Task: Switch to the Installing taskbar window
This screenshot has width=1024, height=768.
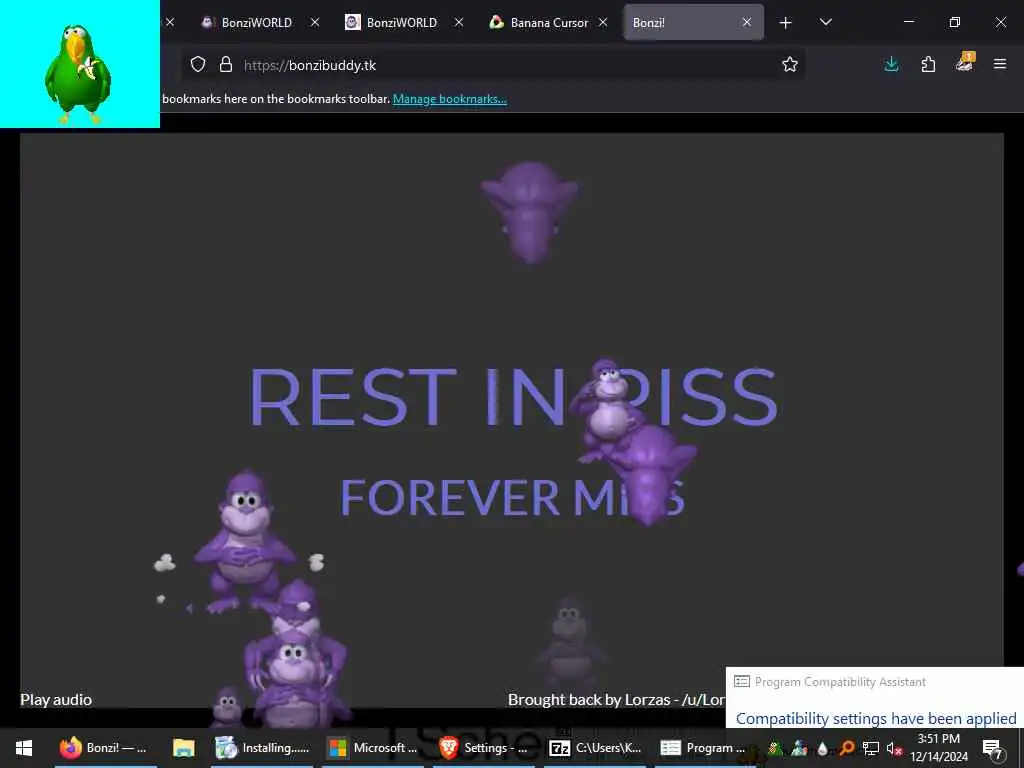Action: pyautogui.click(x=263, y=748)
